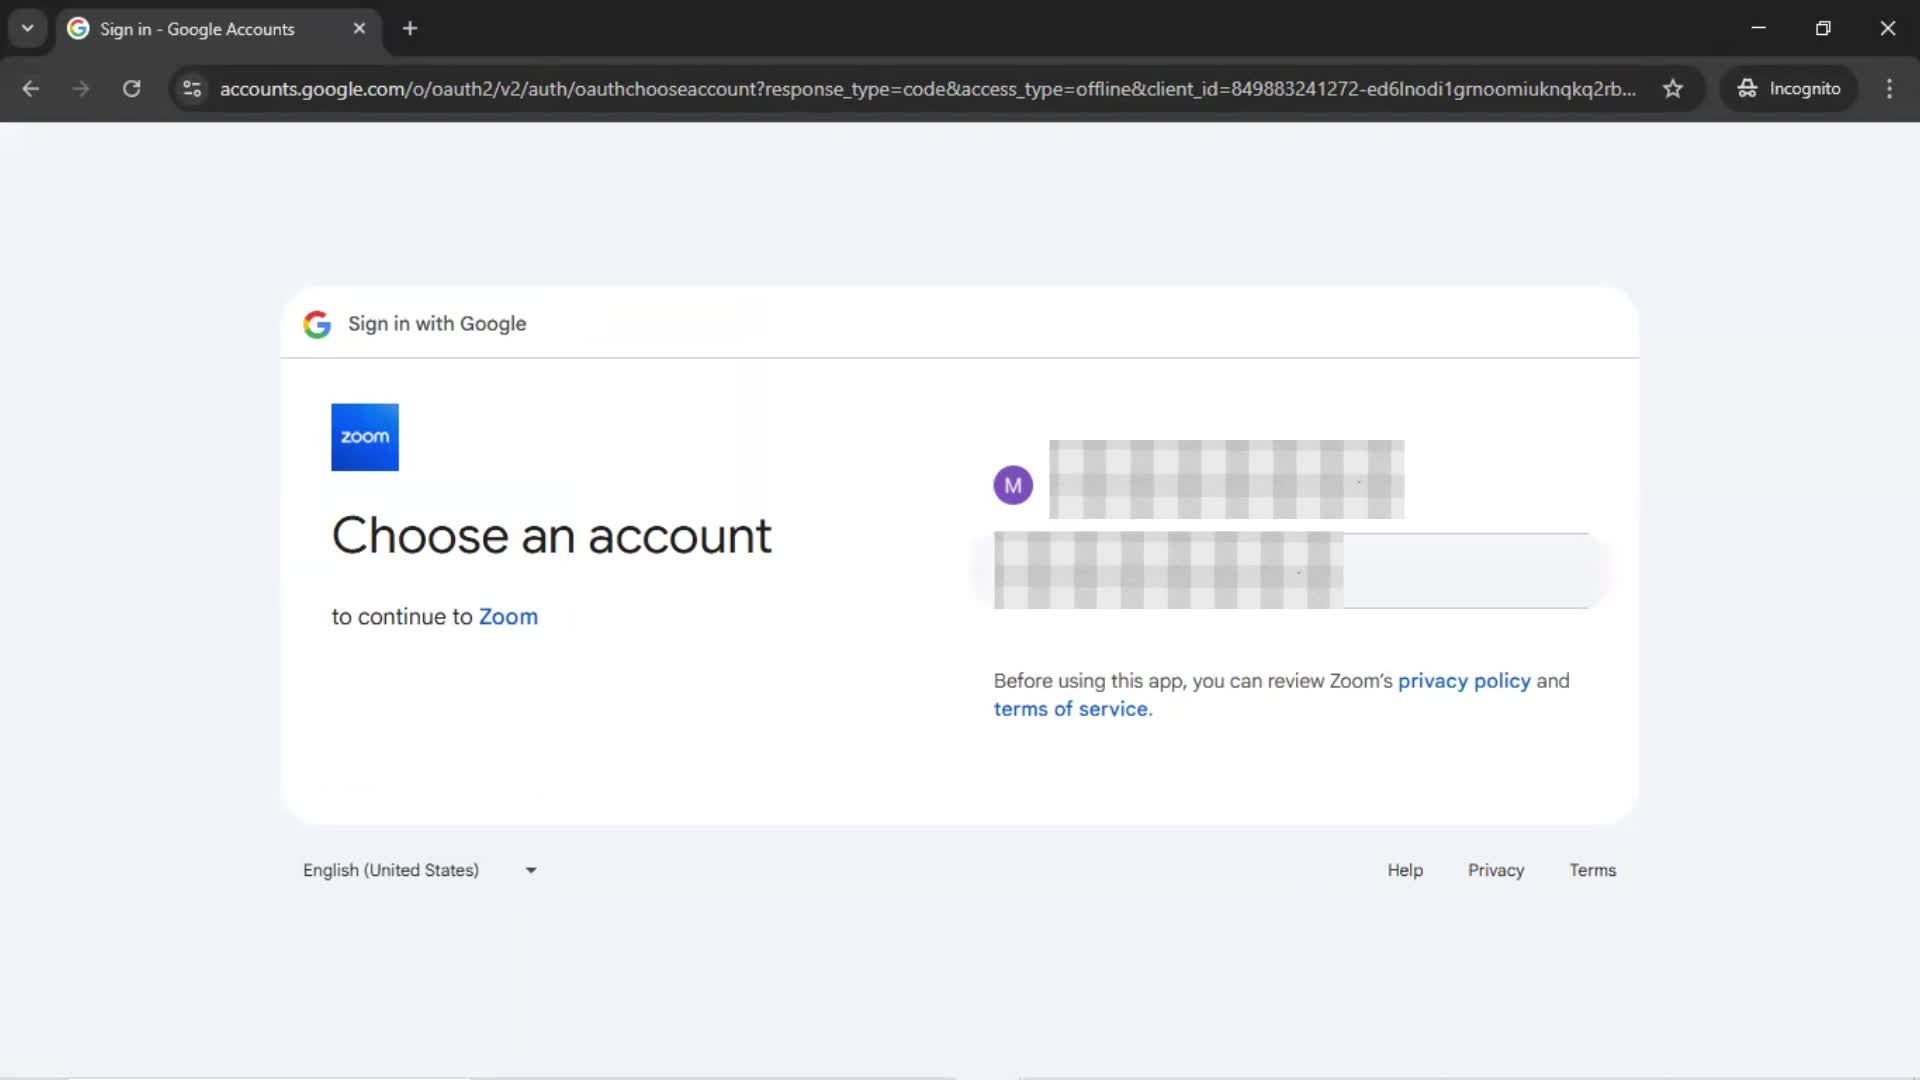Viewport: 1920px width, 1080px height.
Task: Reload the Google sign-in page
Action: (x=131, y=88)
